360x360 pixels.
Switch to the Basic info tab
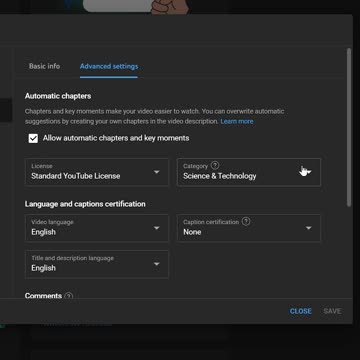pyautogui.click(x=44, y=66)
